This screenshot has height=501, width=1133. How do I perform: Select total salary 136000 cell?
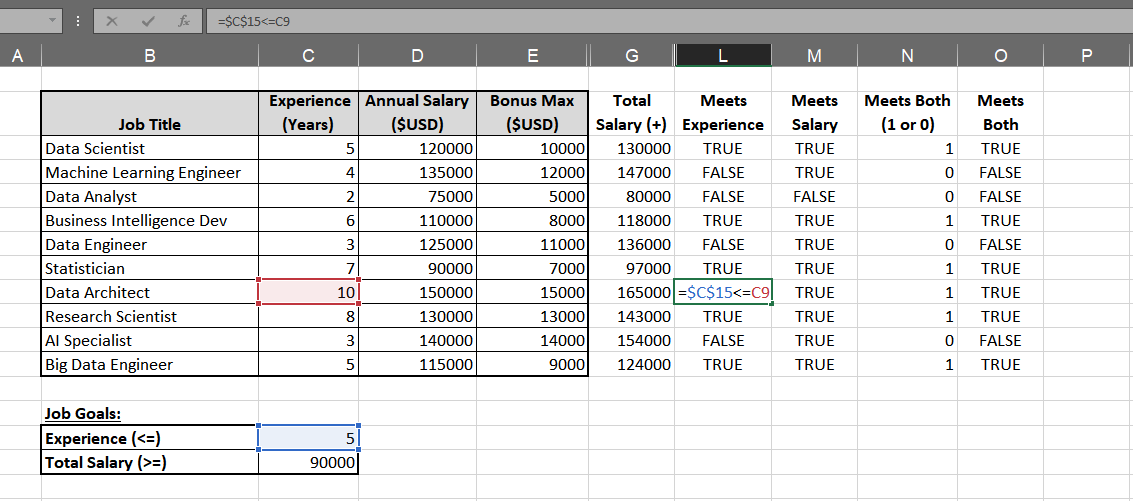[632, 244]
